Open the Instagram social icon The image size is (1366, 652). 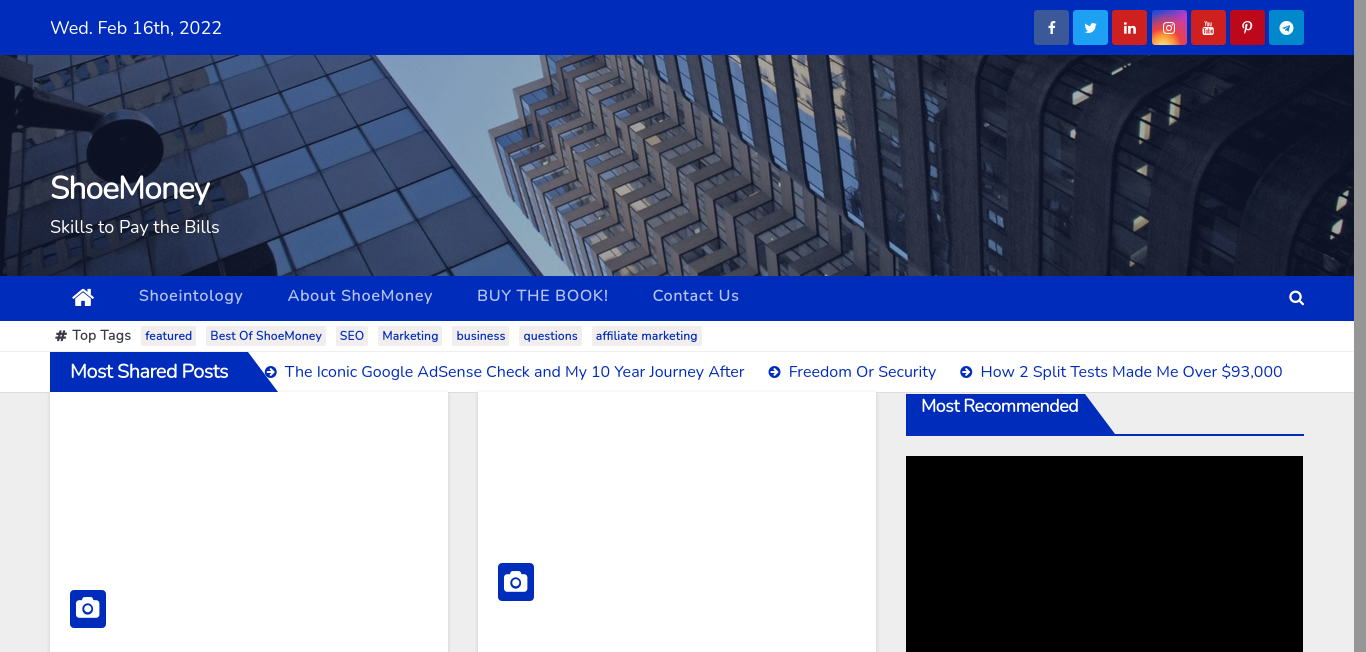1168,28
